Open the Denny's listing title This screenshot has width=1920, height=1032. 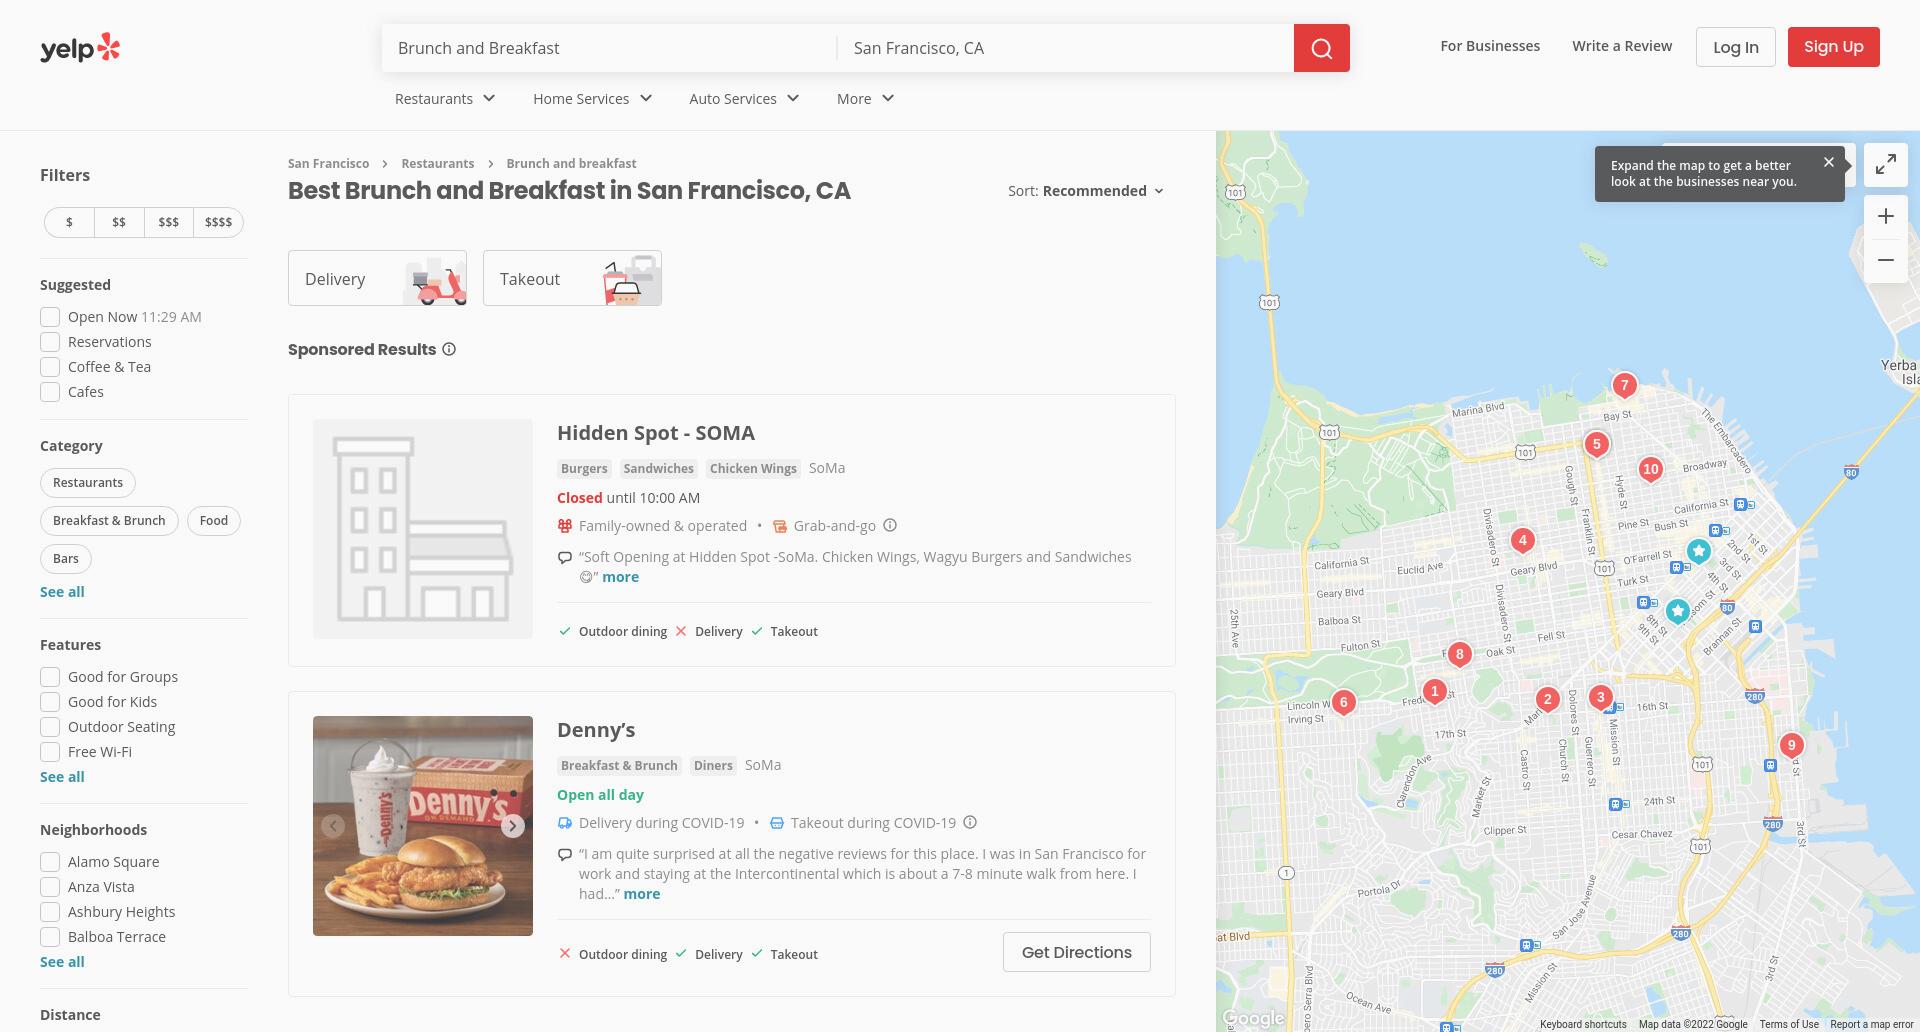tap(596, 730)
